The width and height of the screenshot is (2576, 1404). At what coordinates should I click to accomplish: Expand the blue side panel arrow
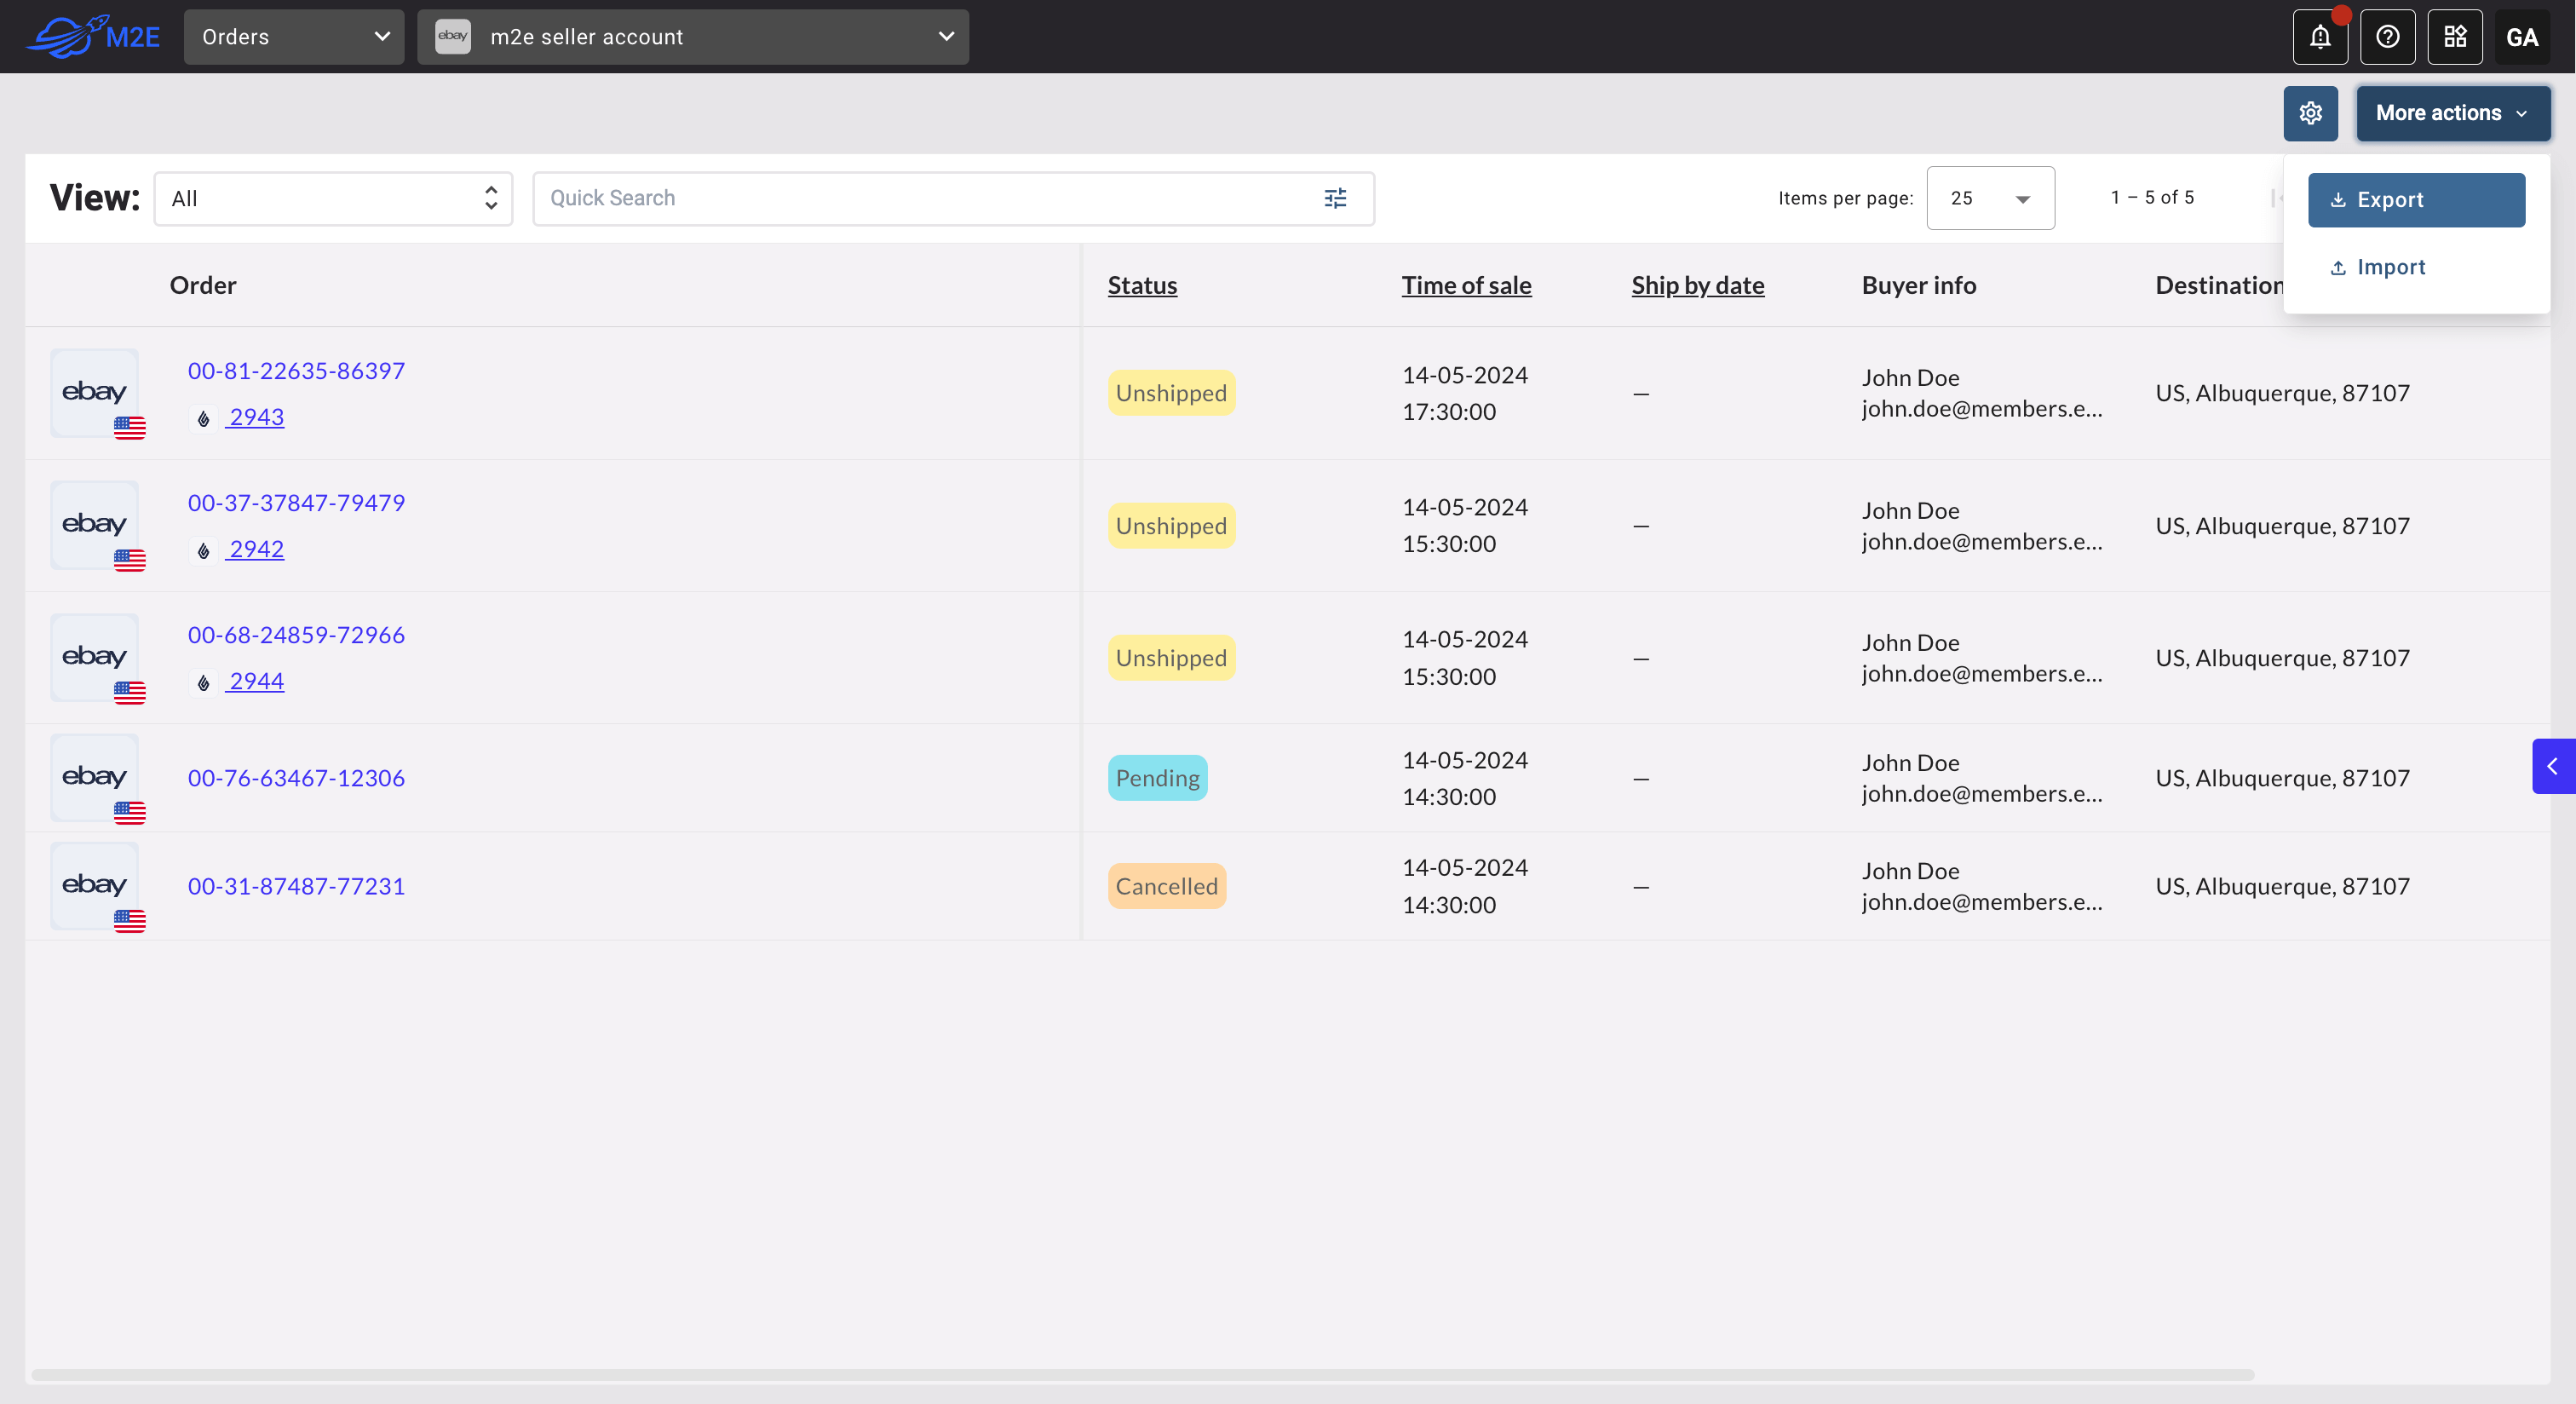(2553, 766)
